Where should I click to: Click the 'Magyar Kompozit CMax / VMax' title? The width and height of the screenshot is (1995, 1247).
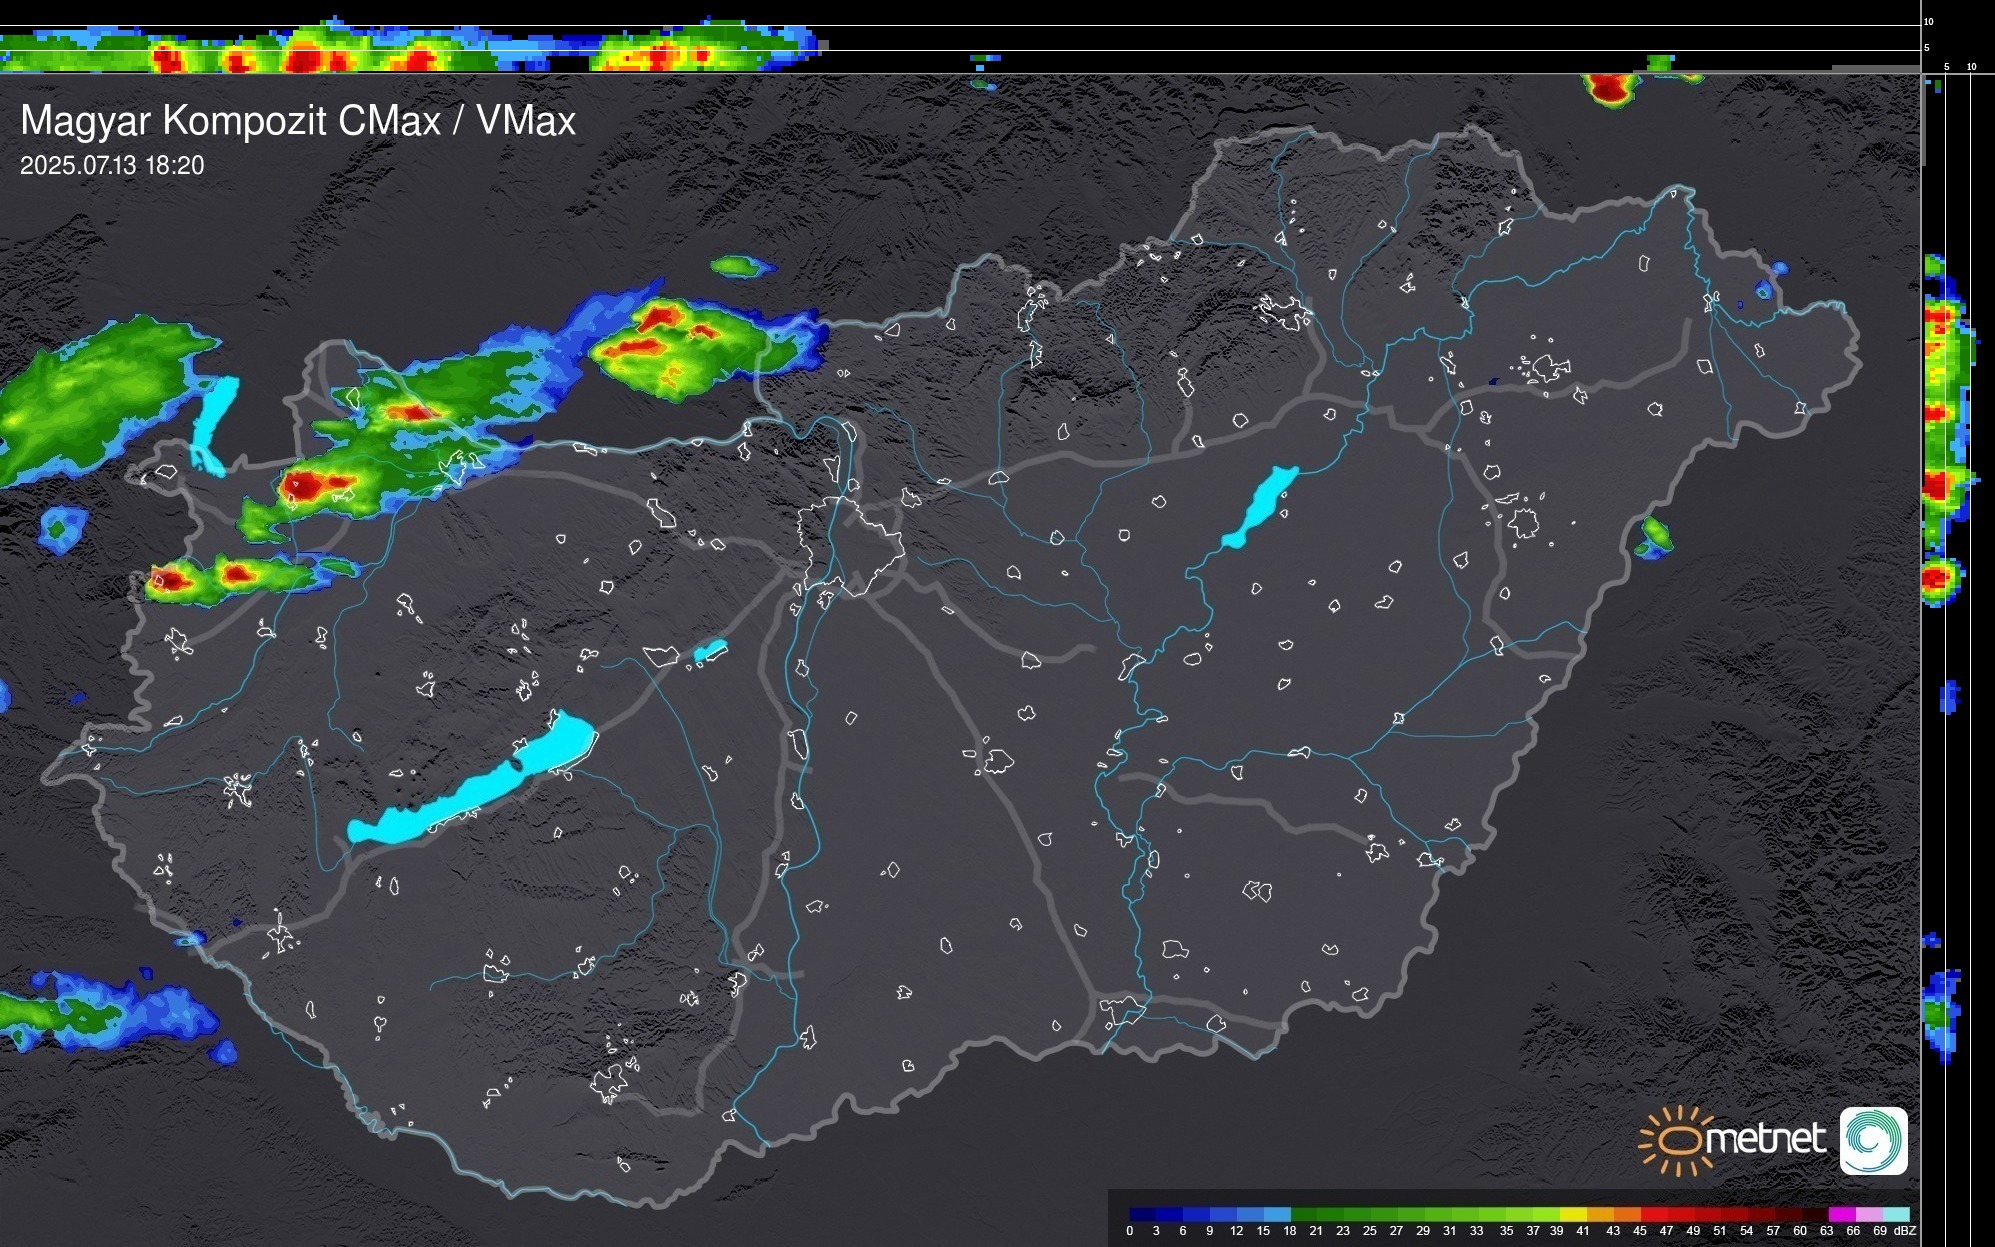pyautogui.click(x=298, y=121)
